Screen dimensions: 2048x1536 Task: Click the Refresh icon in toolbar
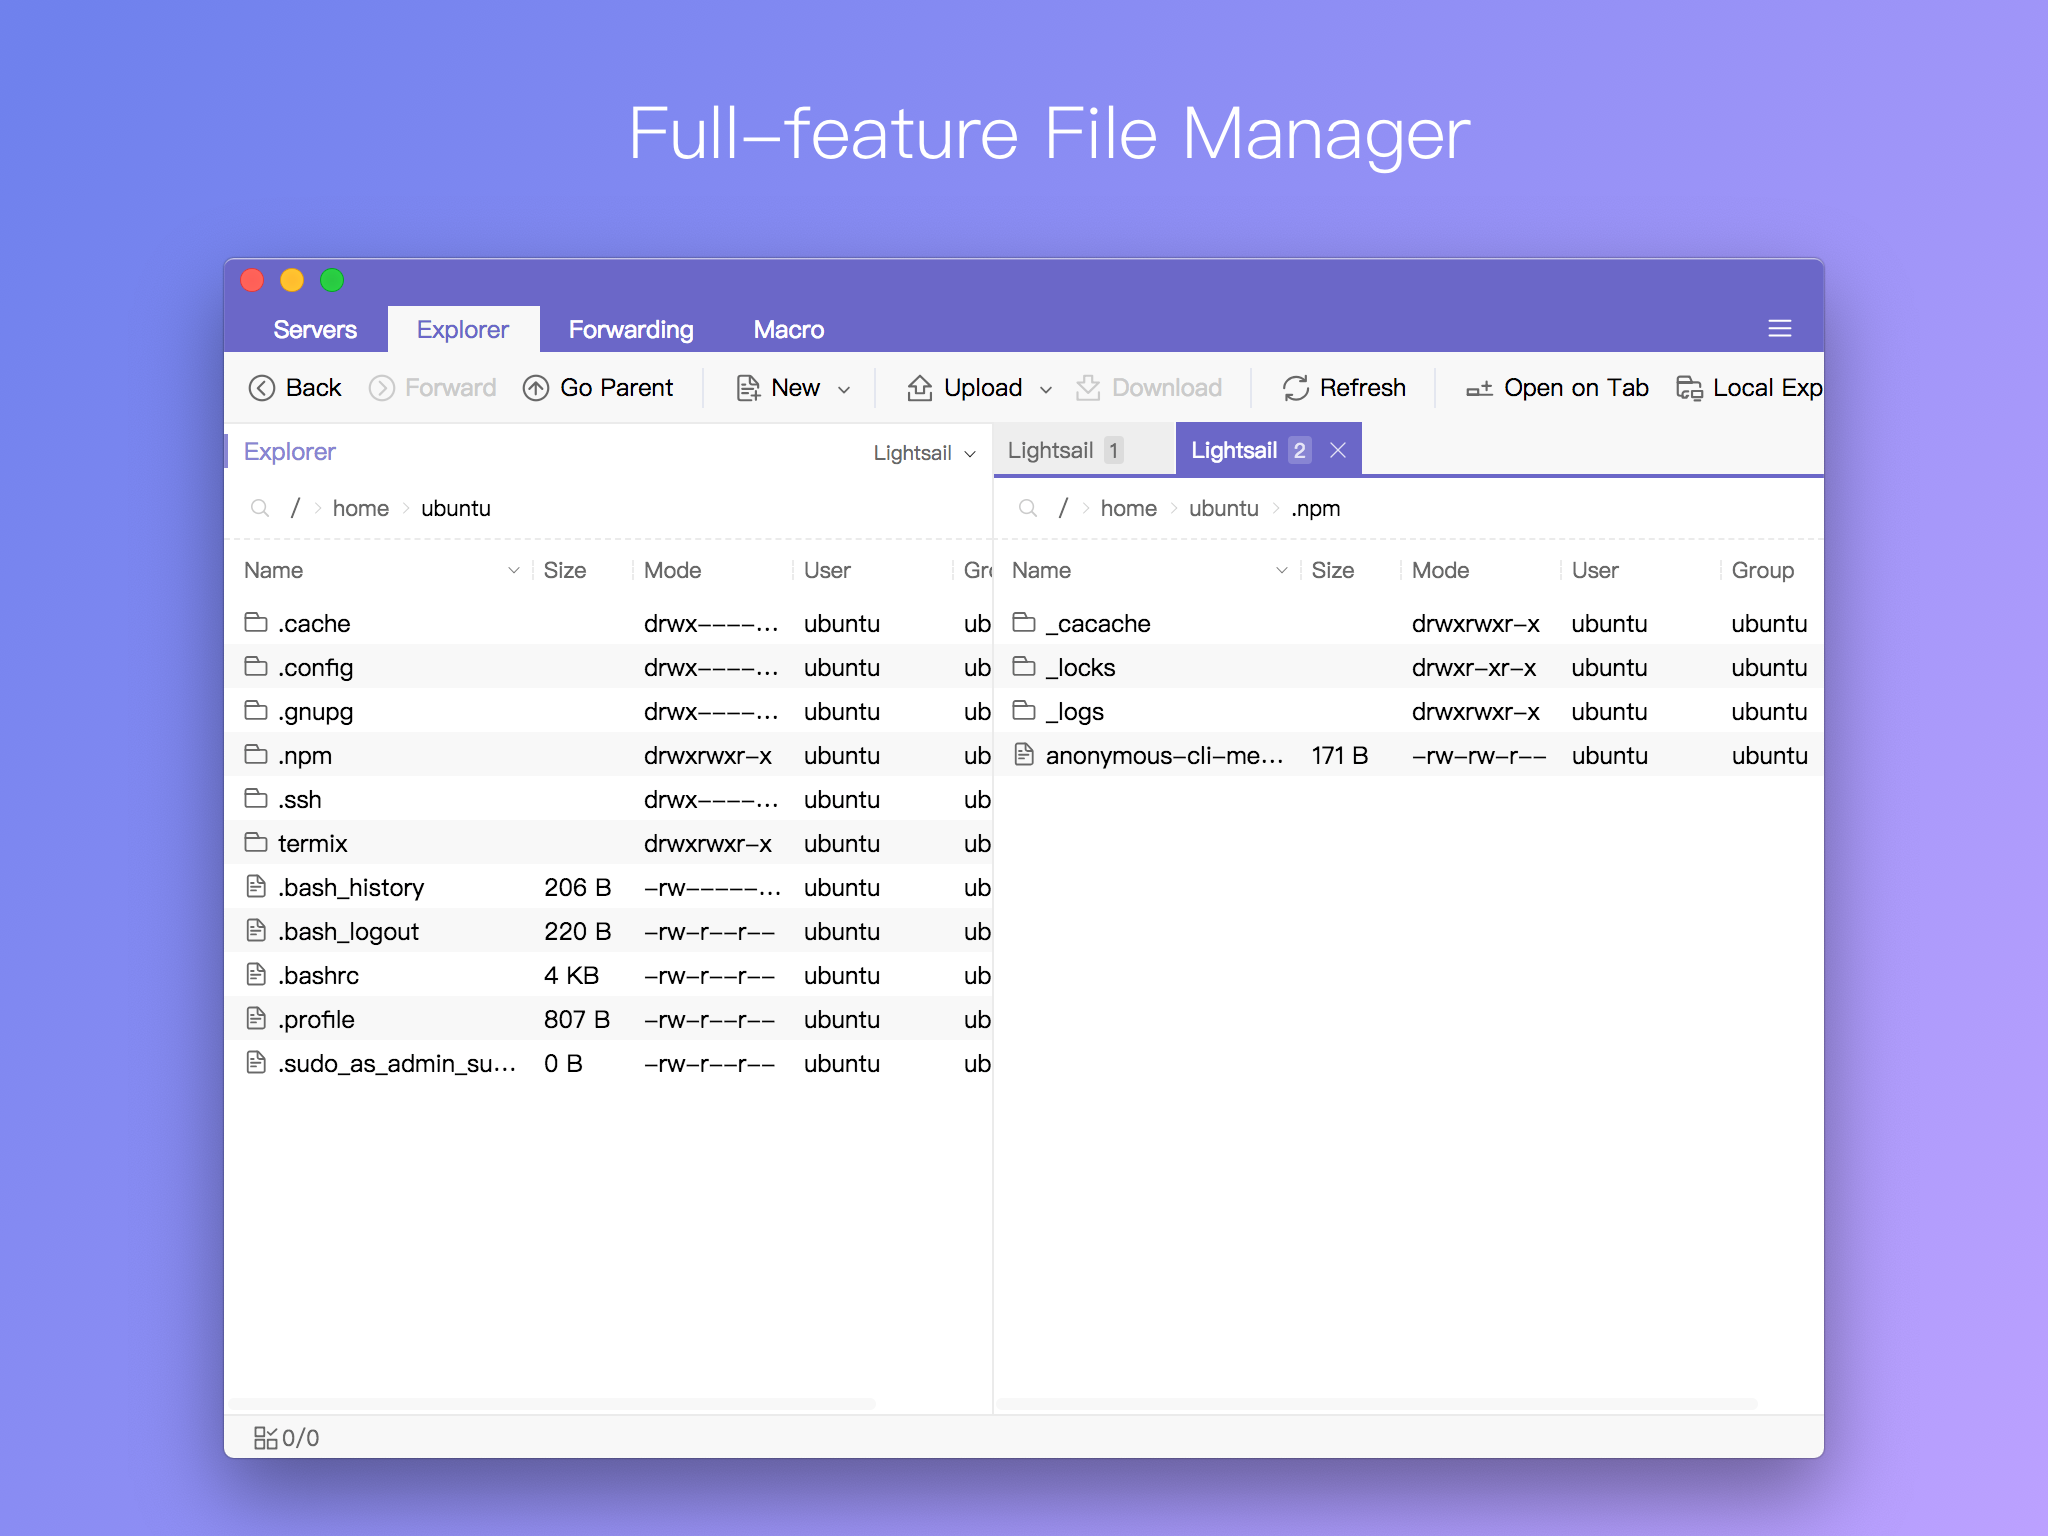[1296, 388]
